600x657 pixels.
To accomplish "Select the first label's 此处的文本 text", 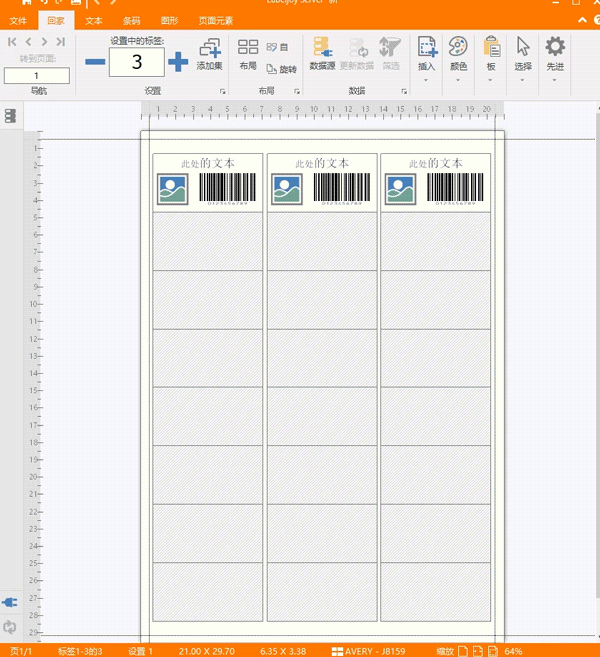I will coord(208,163).
